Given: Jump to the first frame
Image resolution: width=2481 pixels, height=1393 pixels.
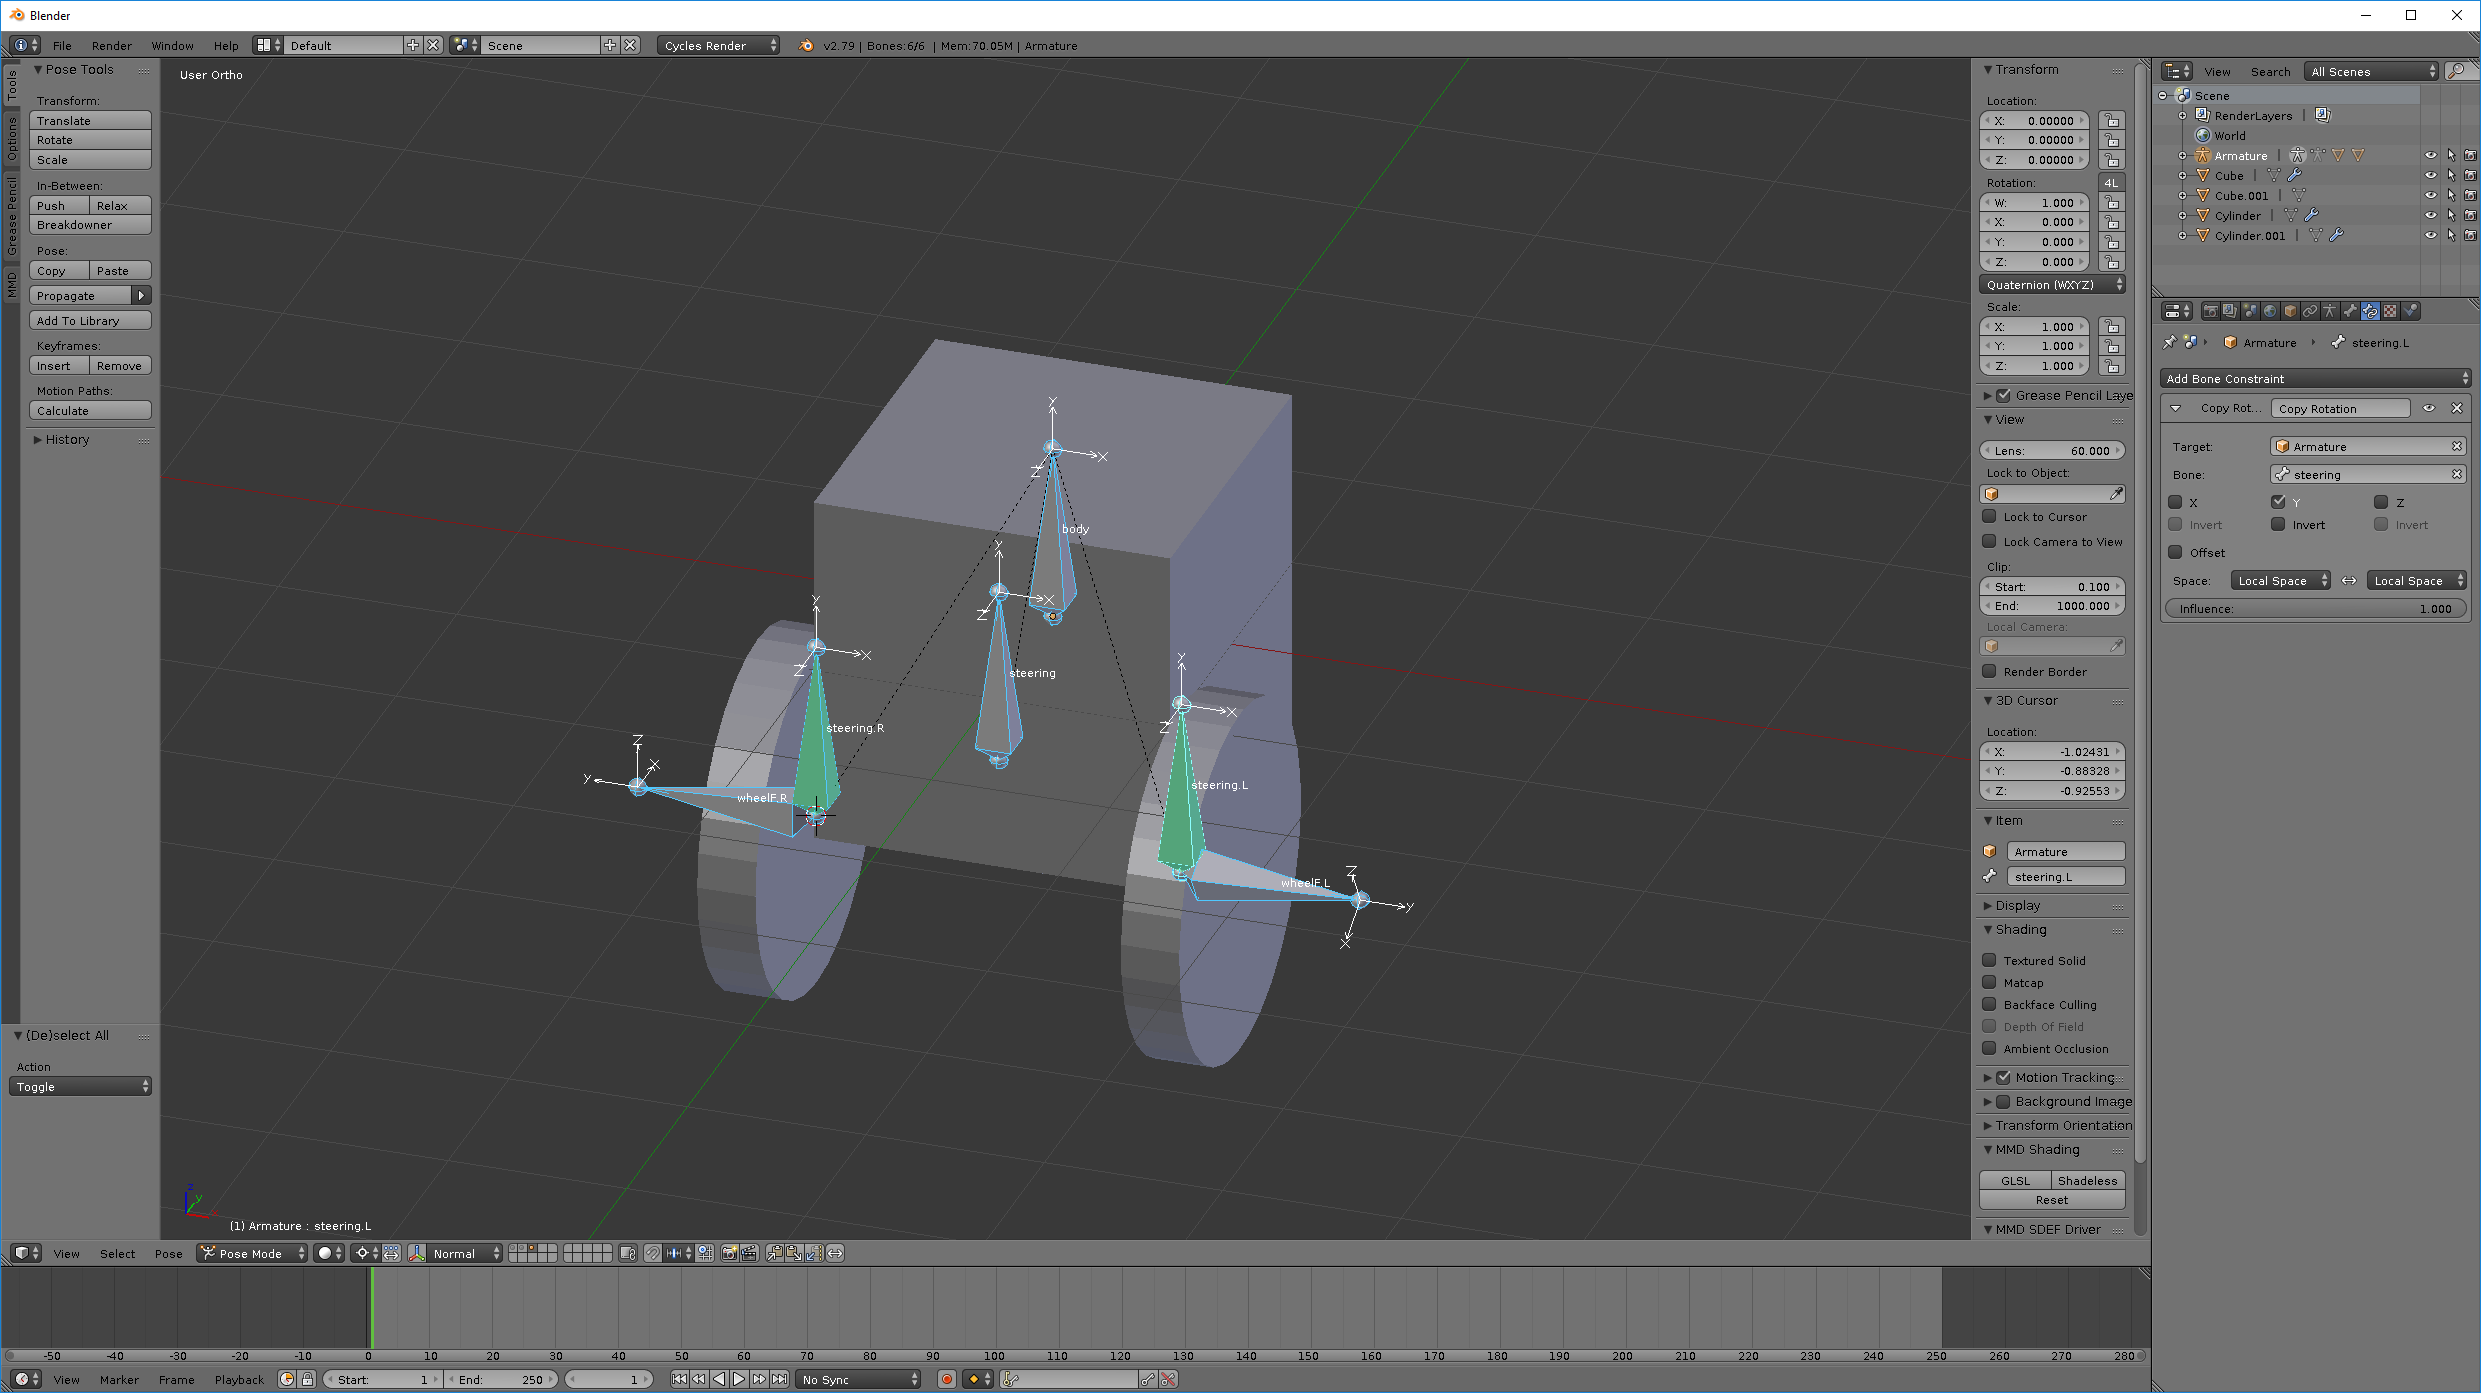Looking at the screenshot, I should tap(679, 1379).
